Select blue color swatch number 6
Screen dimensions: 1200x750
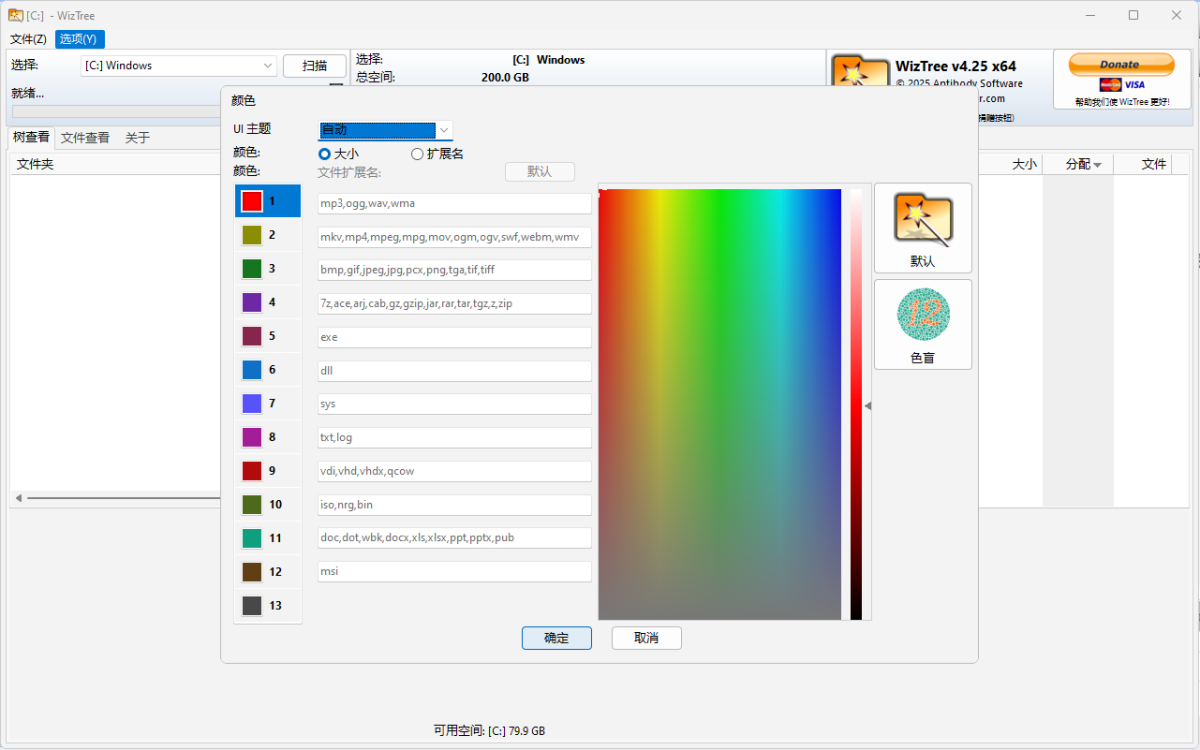coord(252,370)
